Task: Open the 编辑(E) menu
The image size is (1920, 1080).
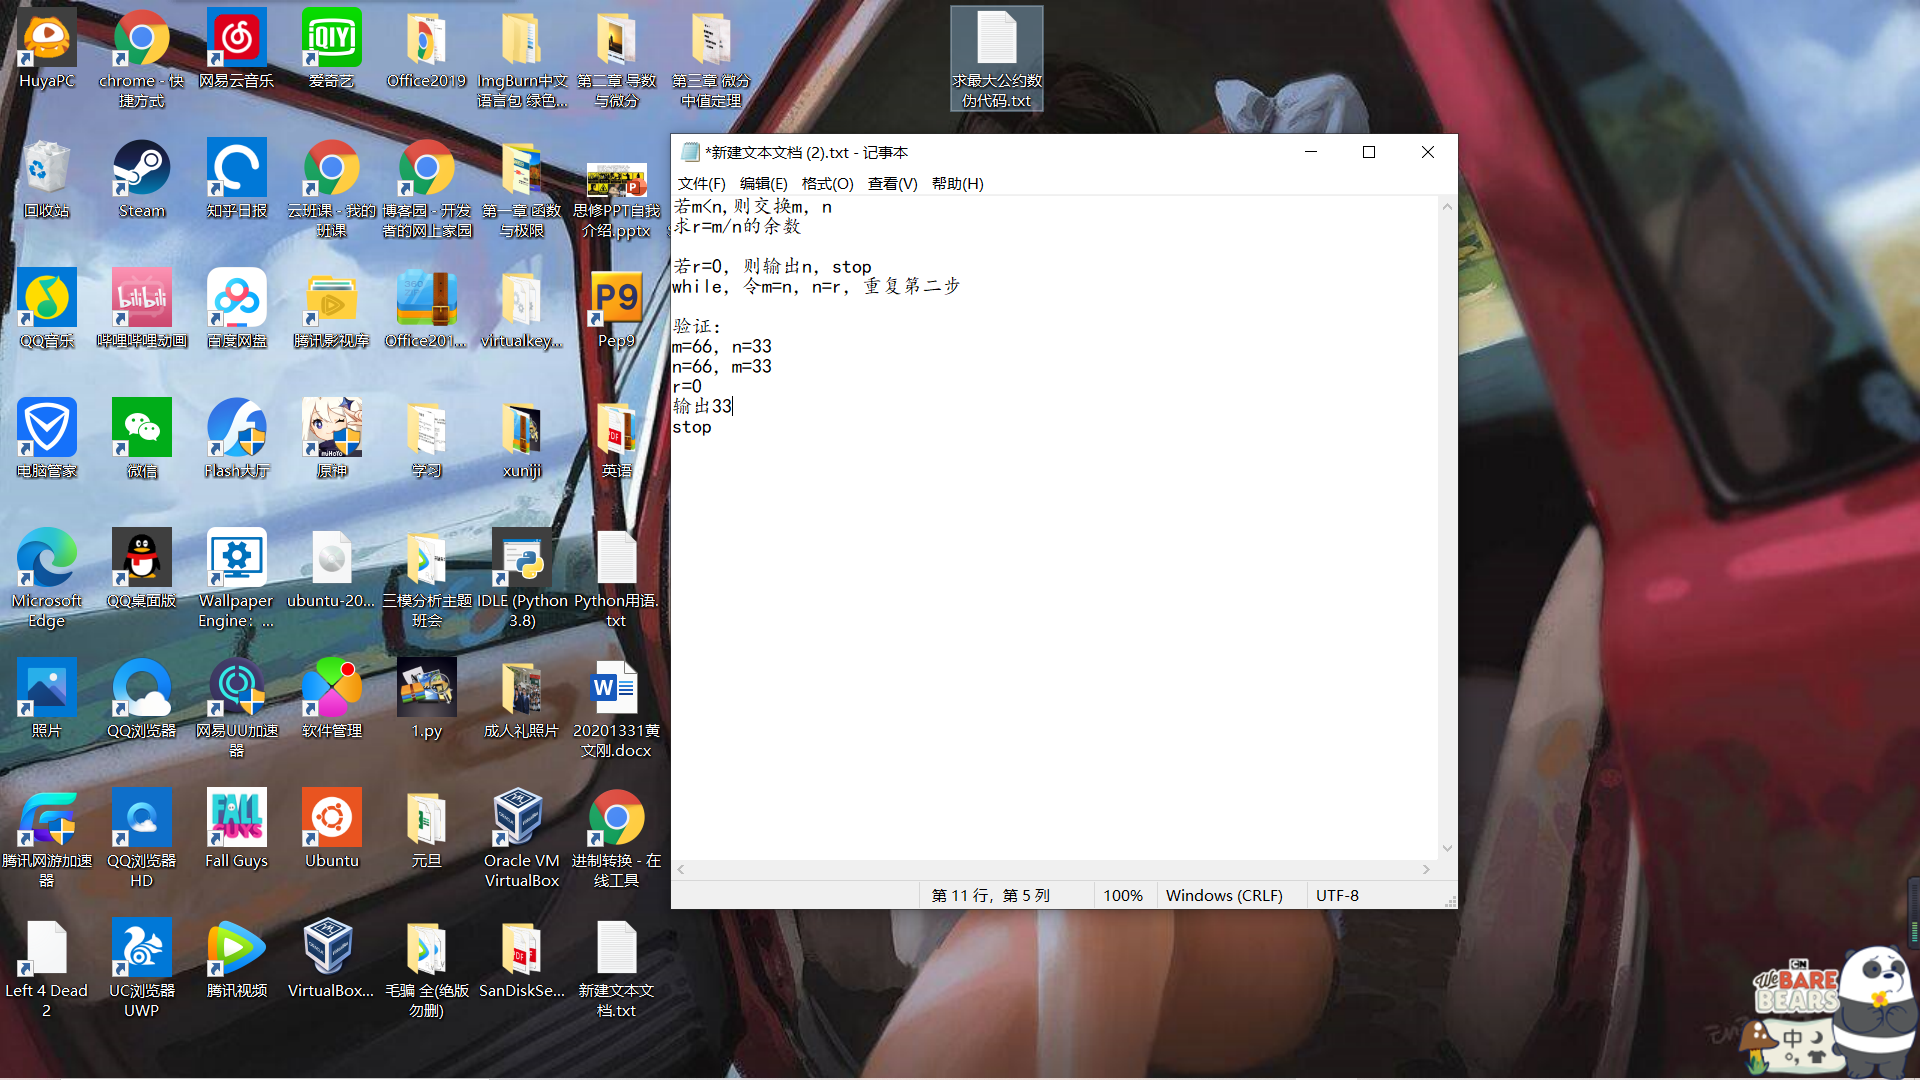Action: [763, 184]
